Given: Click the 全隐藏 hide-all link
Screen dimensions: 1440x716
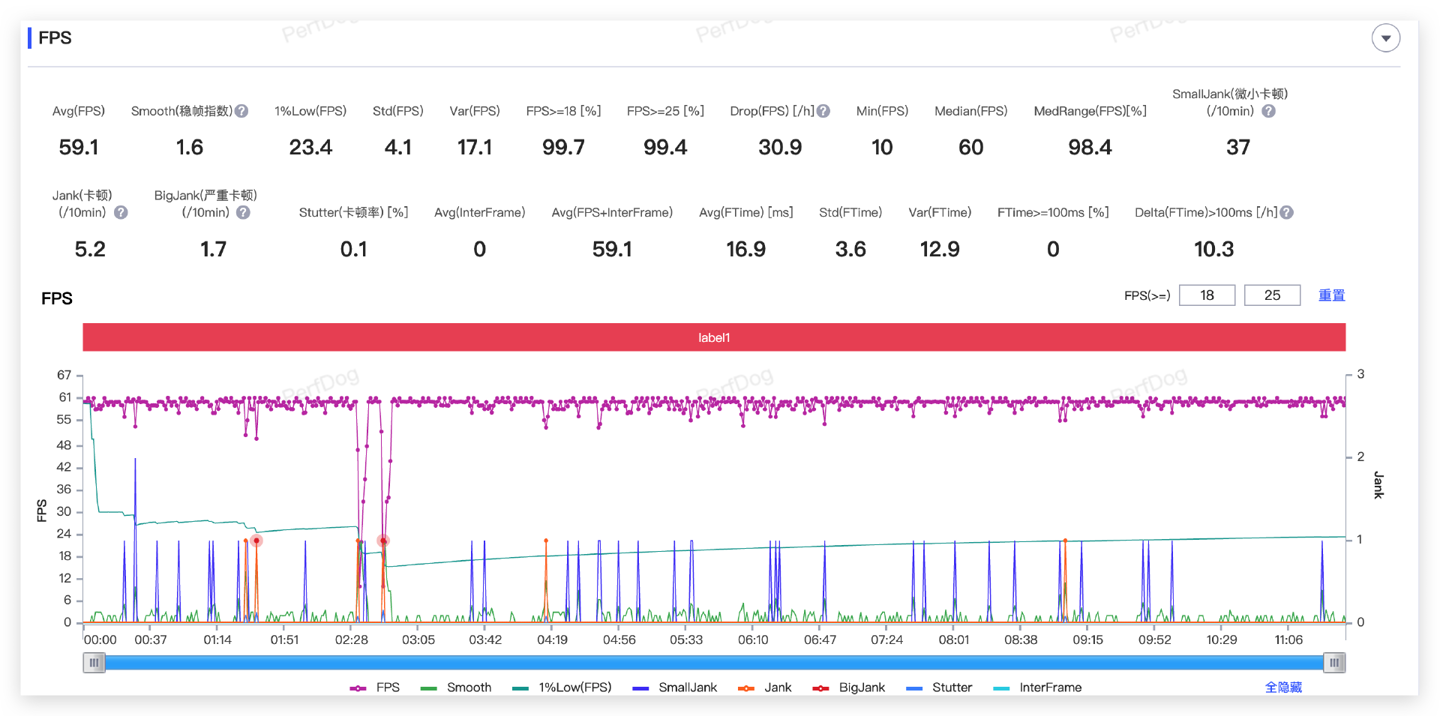Looking at the screenshot, I should tap(1283, 688).
